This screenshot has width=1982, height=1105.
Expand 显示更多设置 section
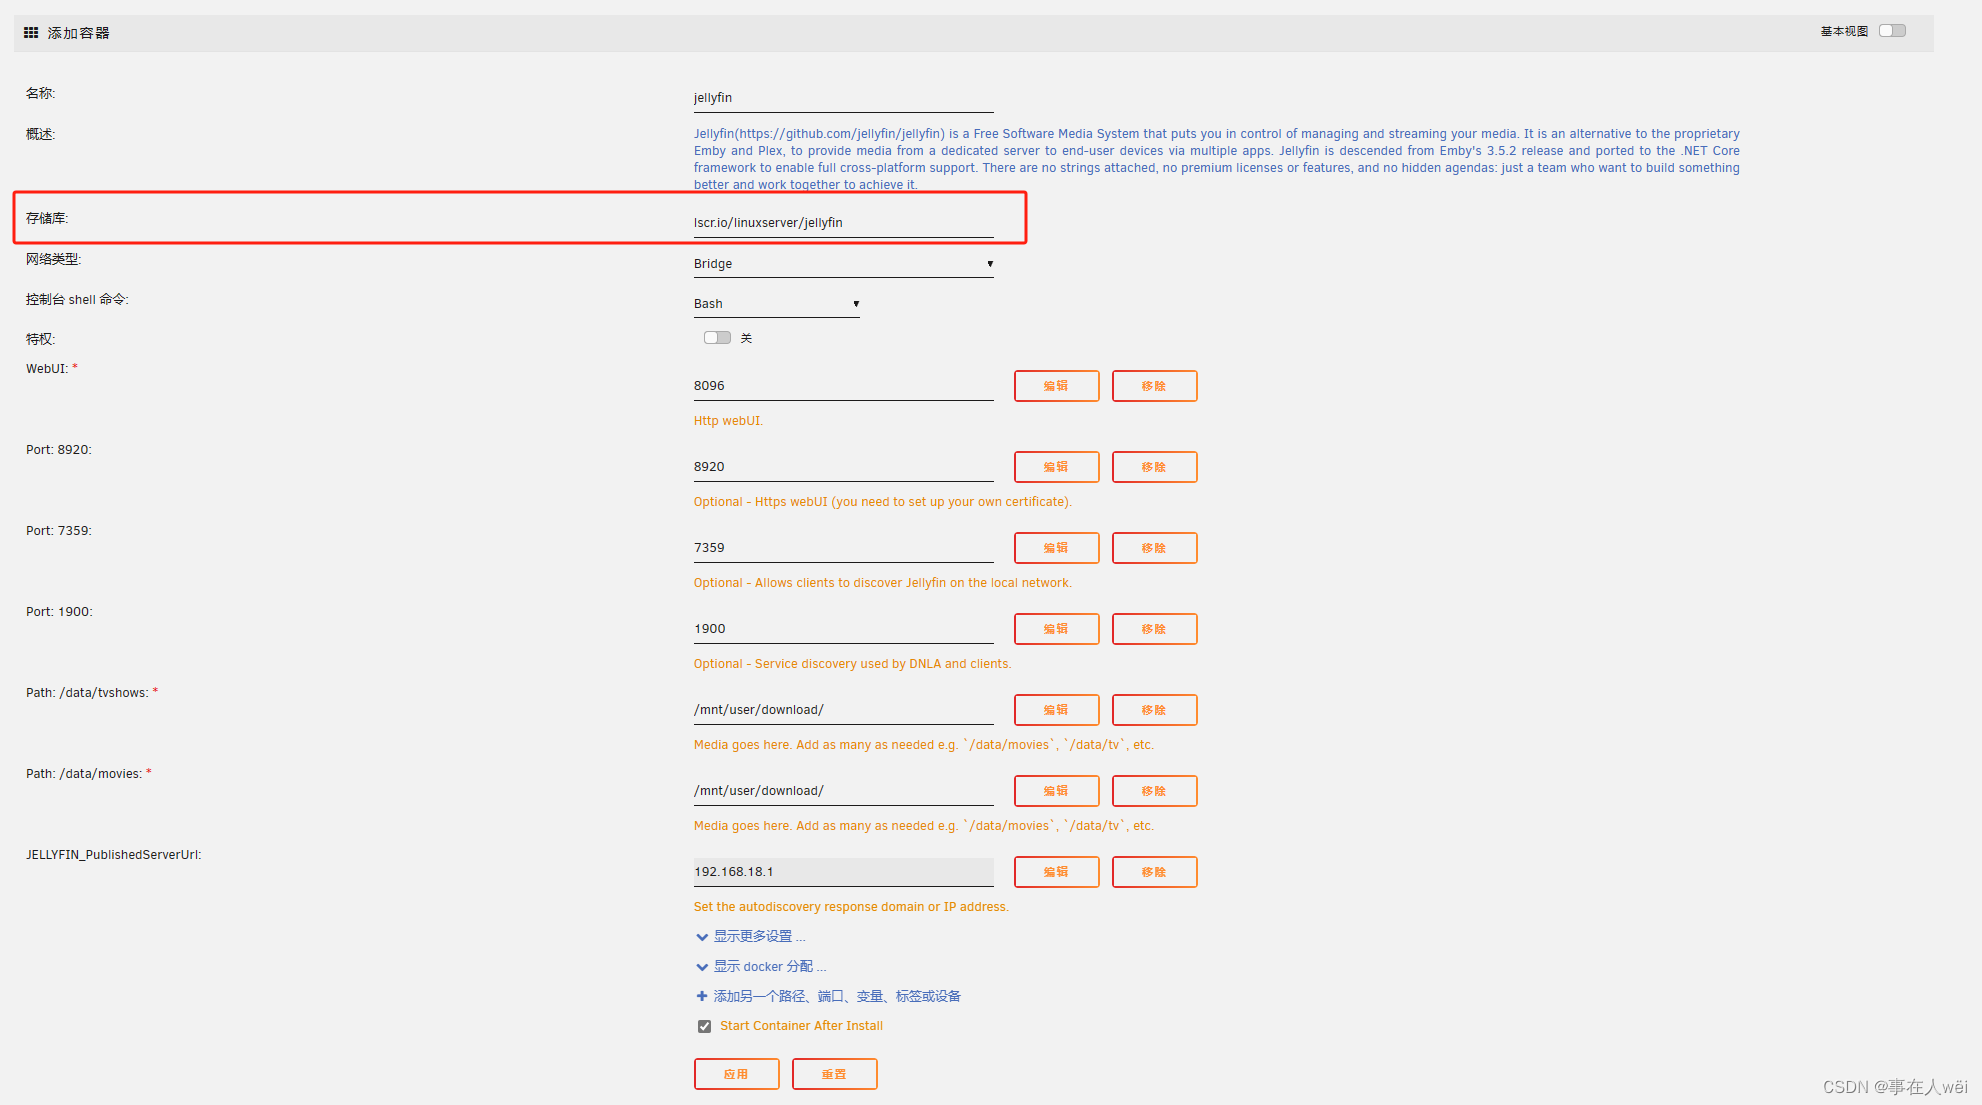[x=758, y=937]
